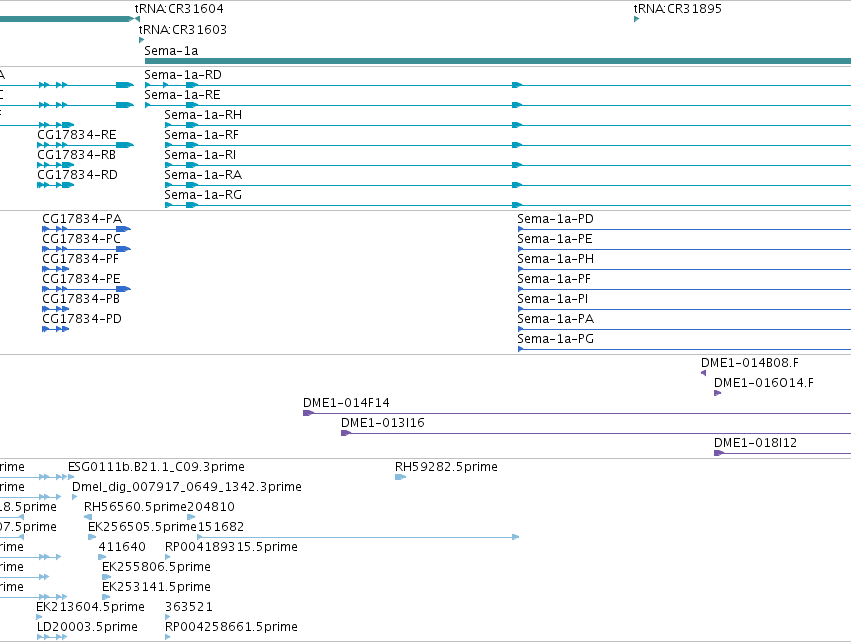Select the tRNA:CR31604 gene label
This screenshot has height=642, width=851.
[x=179, y=9]
